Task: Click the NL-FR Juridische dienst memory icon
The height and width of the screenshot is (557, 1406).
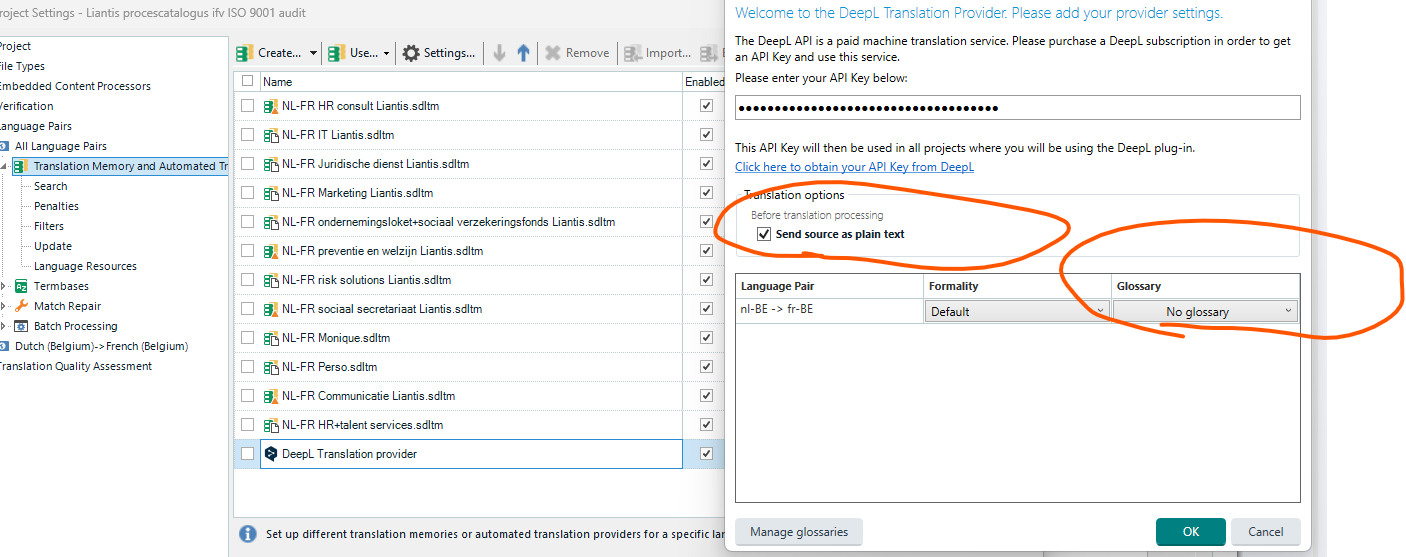Action: coord(270,164)
